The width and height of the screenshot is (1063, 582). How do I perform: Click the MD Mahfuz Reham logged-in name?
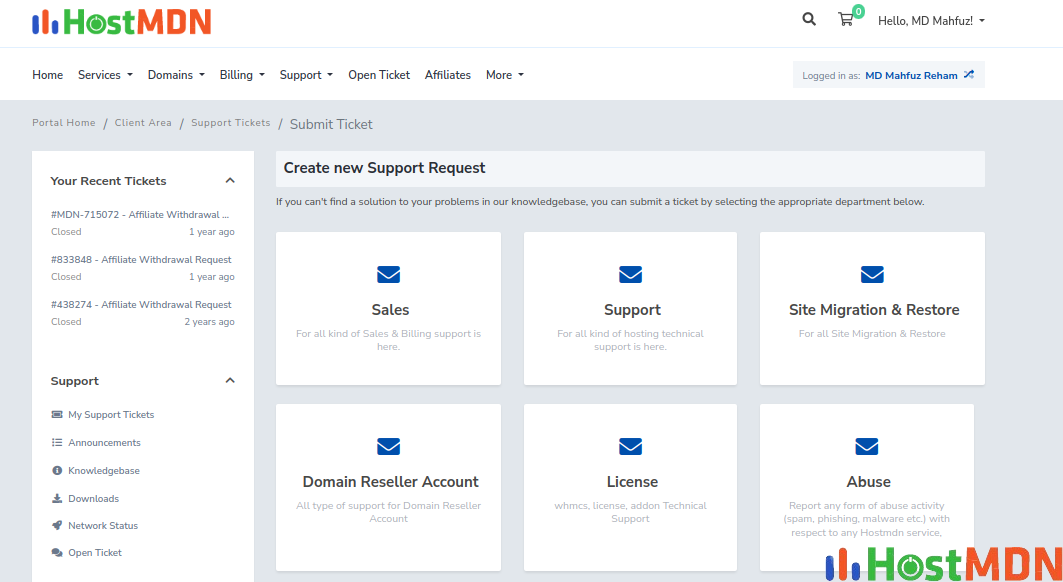pyautogui.click(x=911, y=75)
